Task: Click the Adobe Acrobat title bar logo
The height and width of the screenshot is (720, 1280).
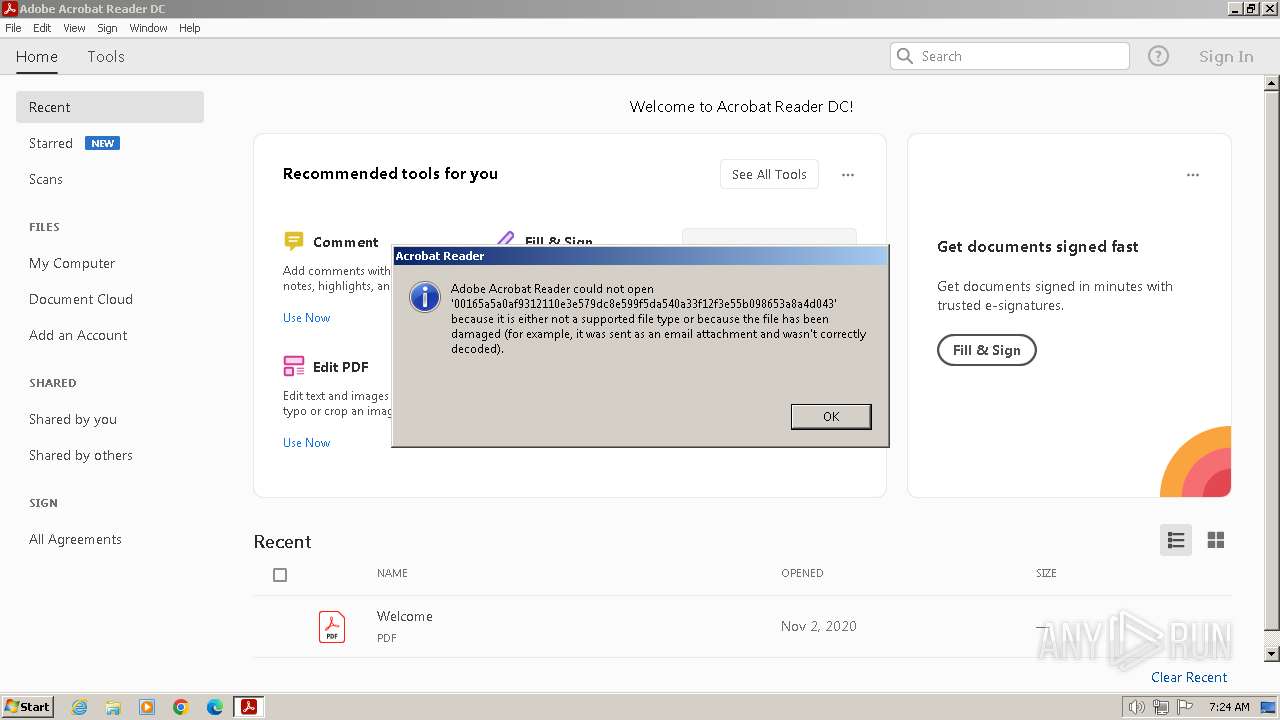Action: click(x=10, y=9)
